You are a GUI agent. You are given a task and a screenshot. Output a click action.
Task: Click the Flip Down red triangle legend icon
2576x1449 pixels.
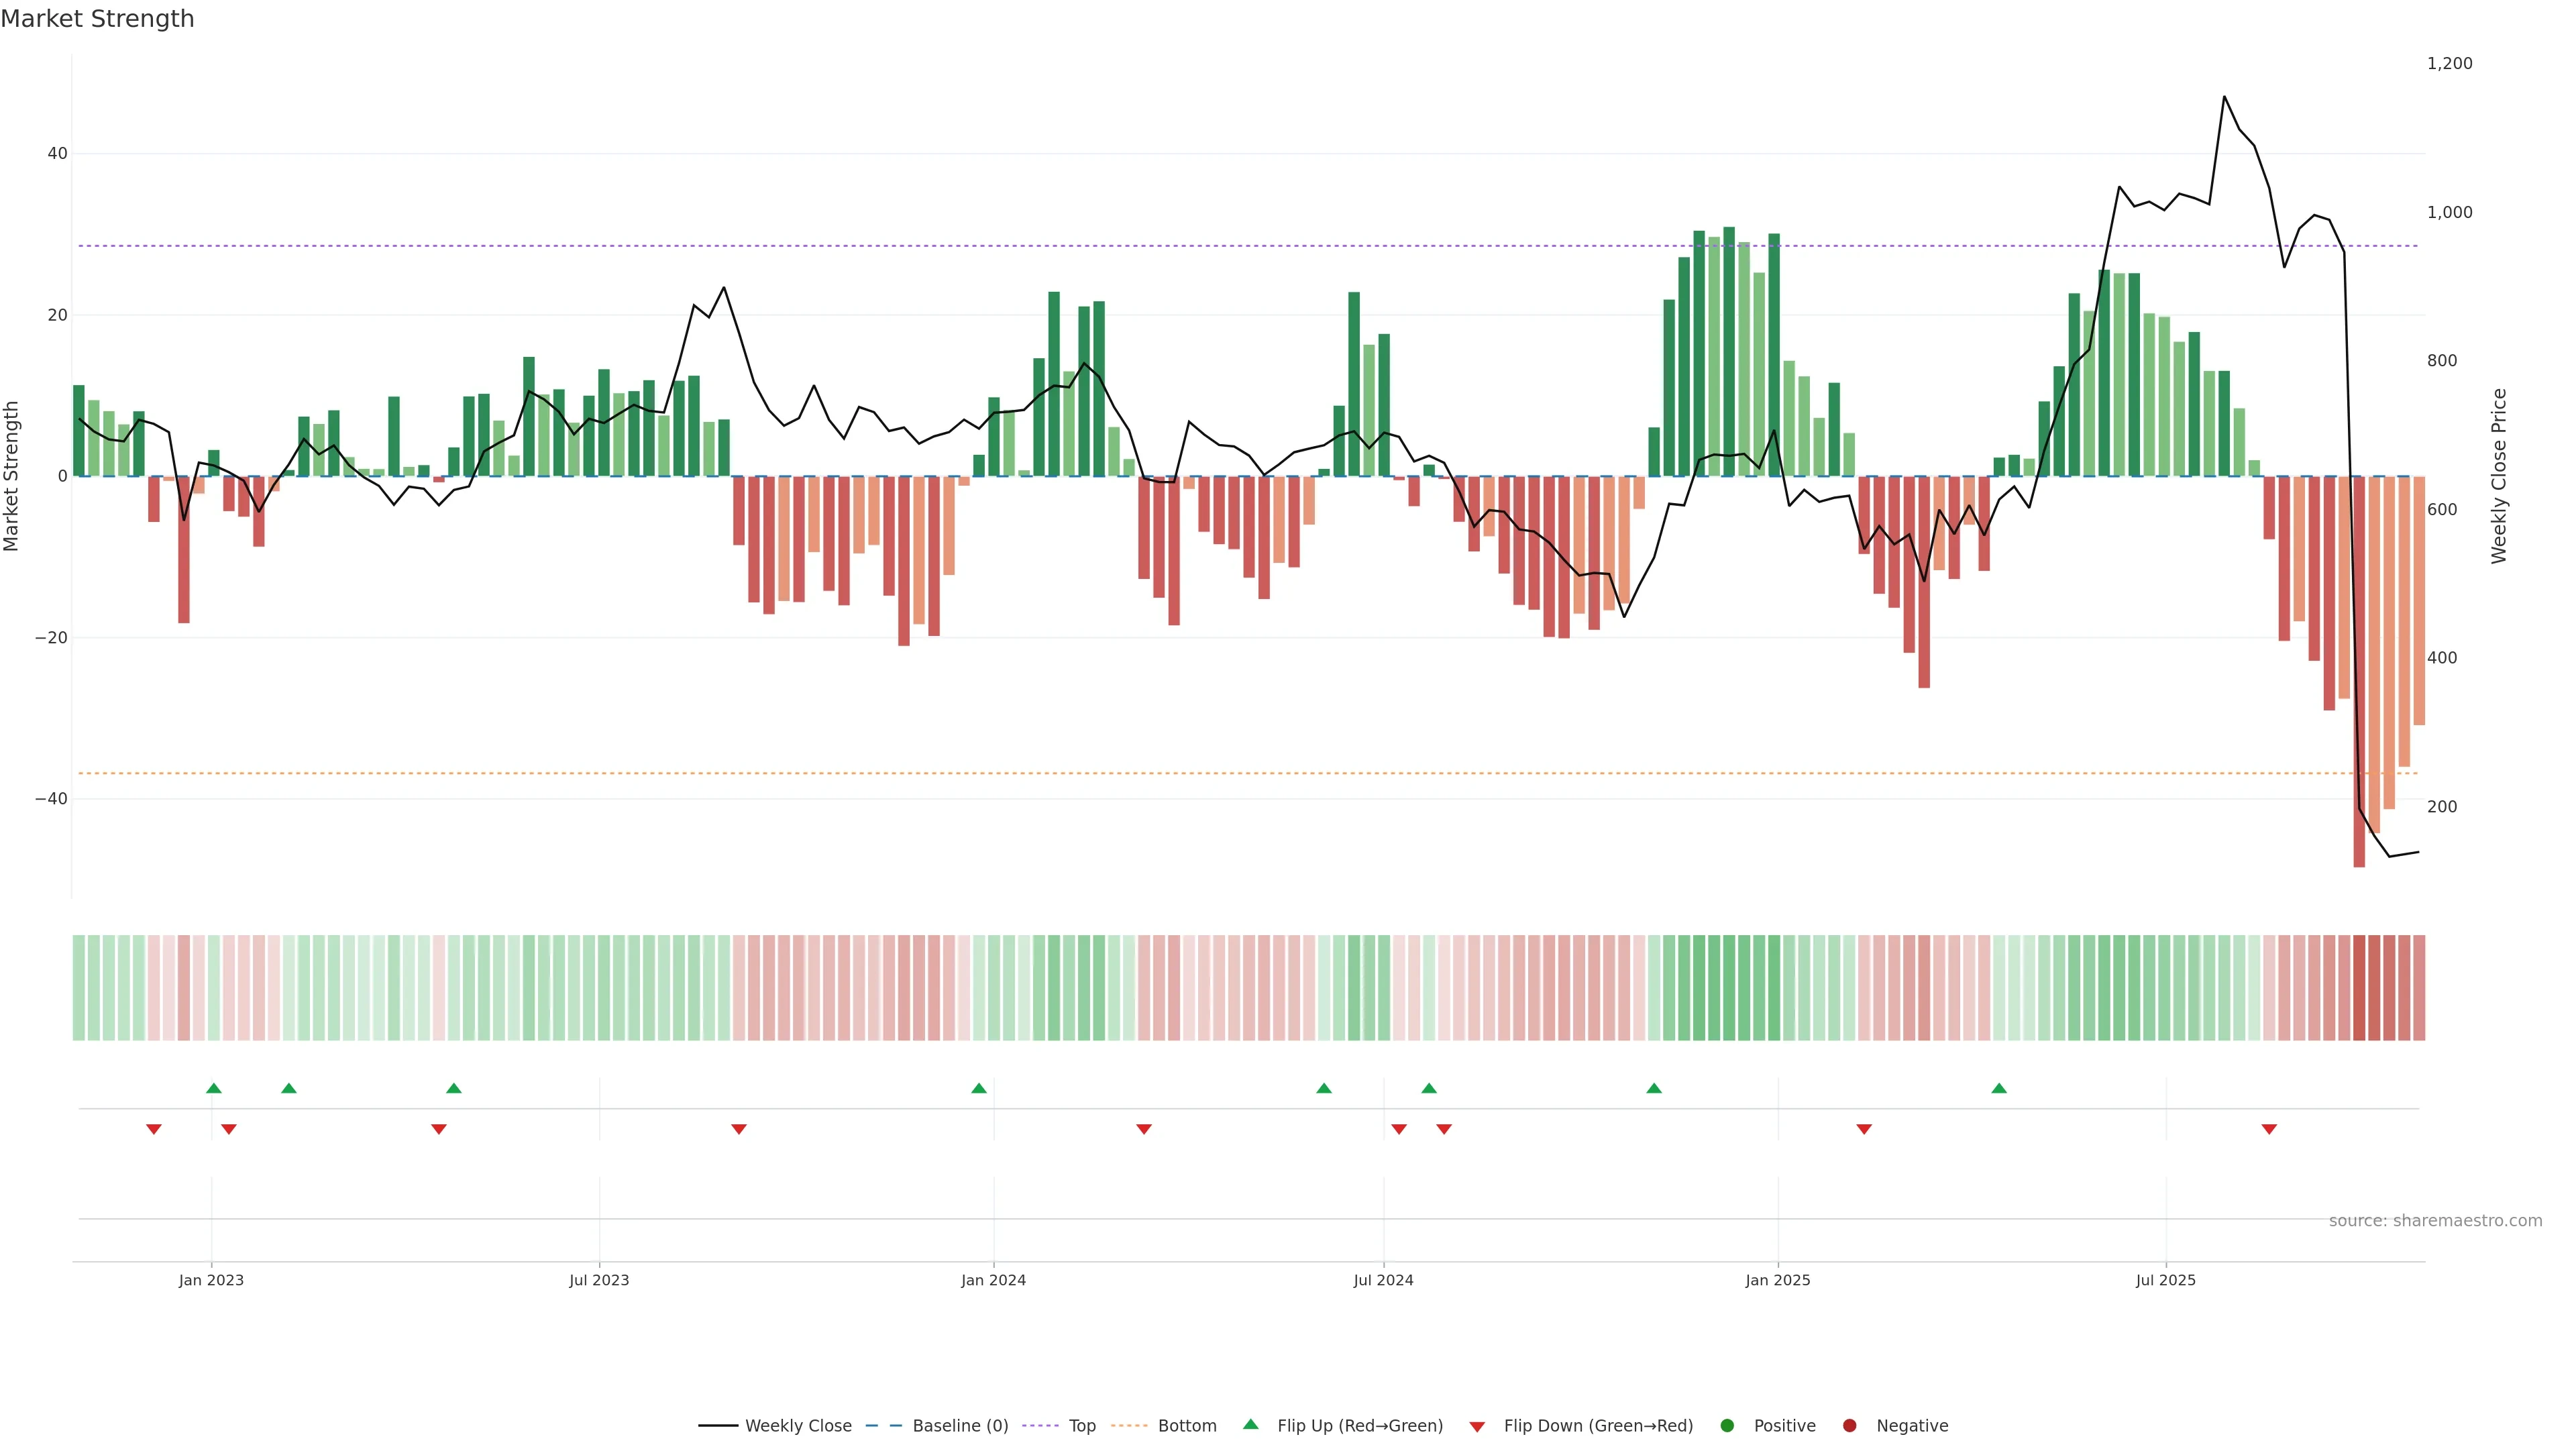click(1477, 1427)
